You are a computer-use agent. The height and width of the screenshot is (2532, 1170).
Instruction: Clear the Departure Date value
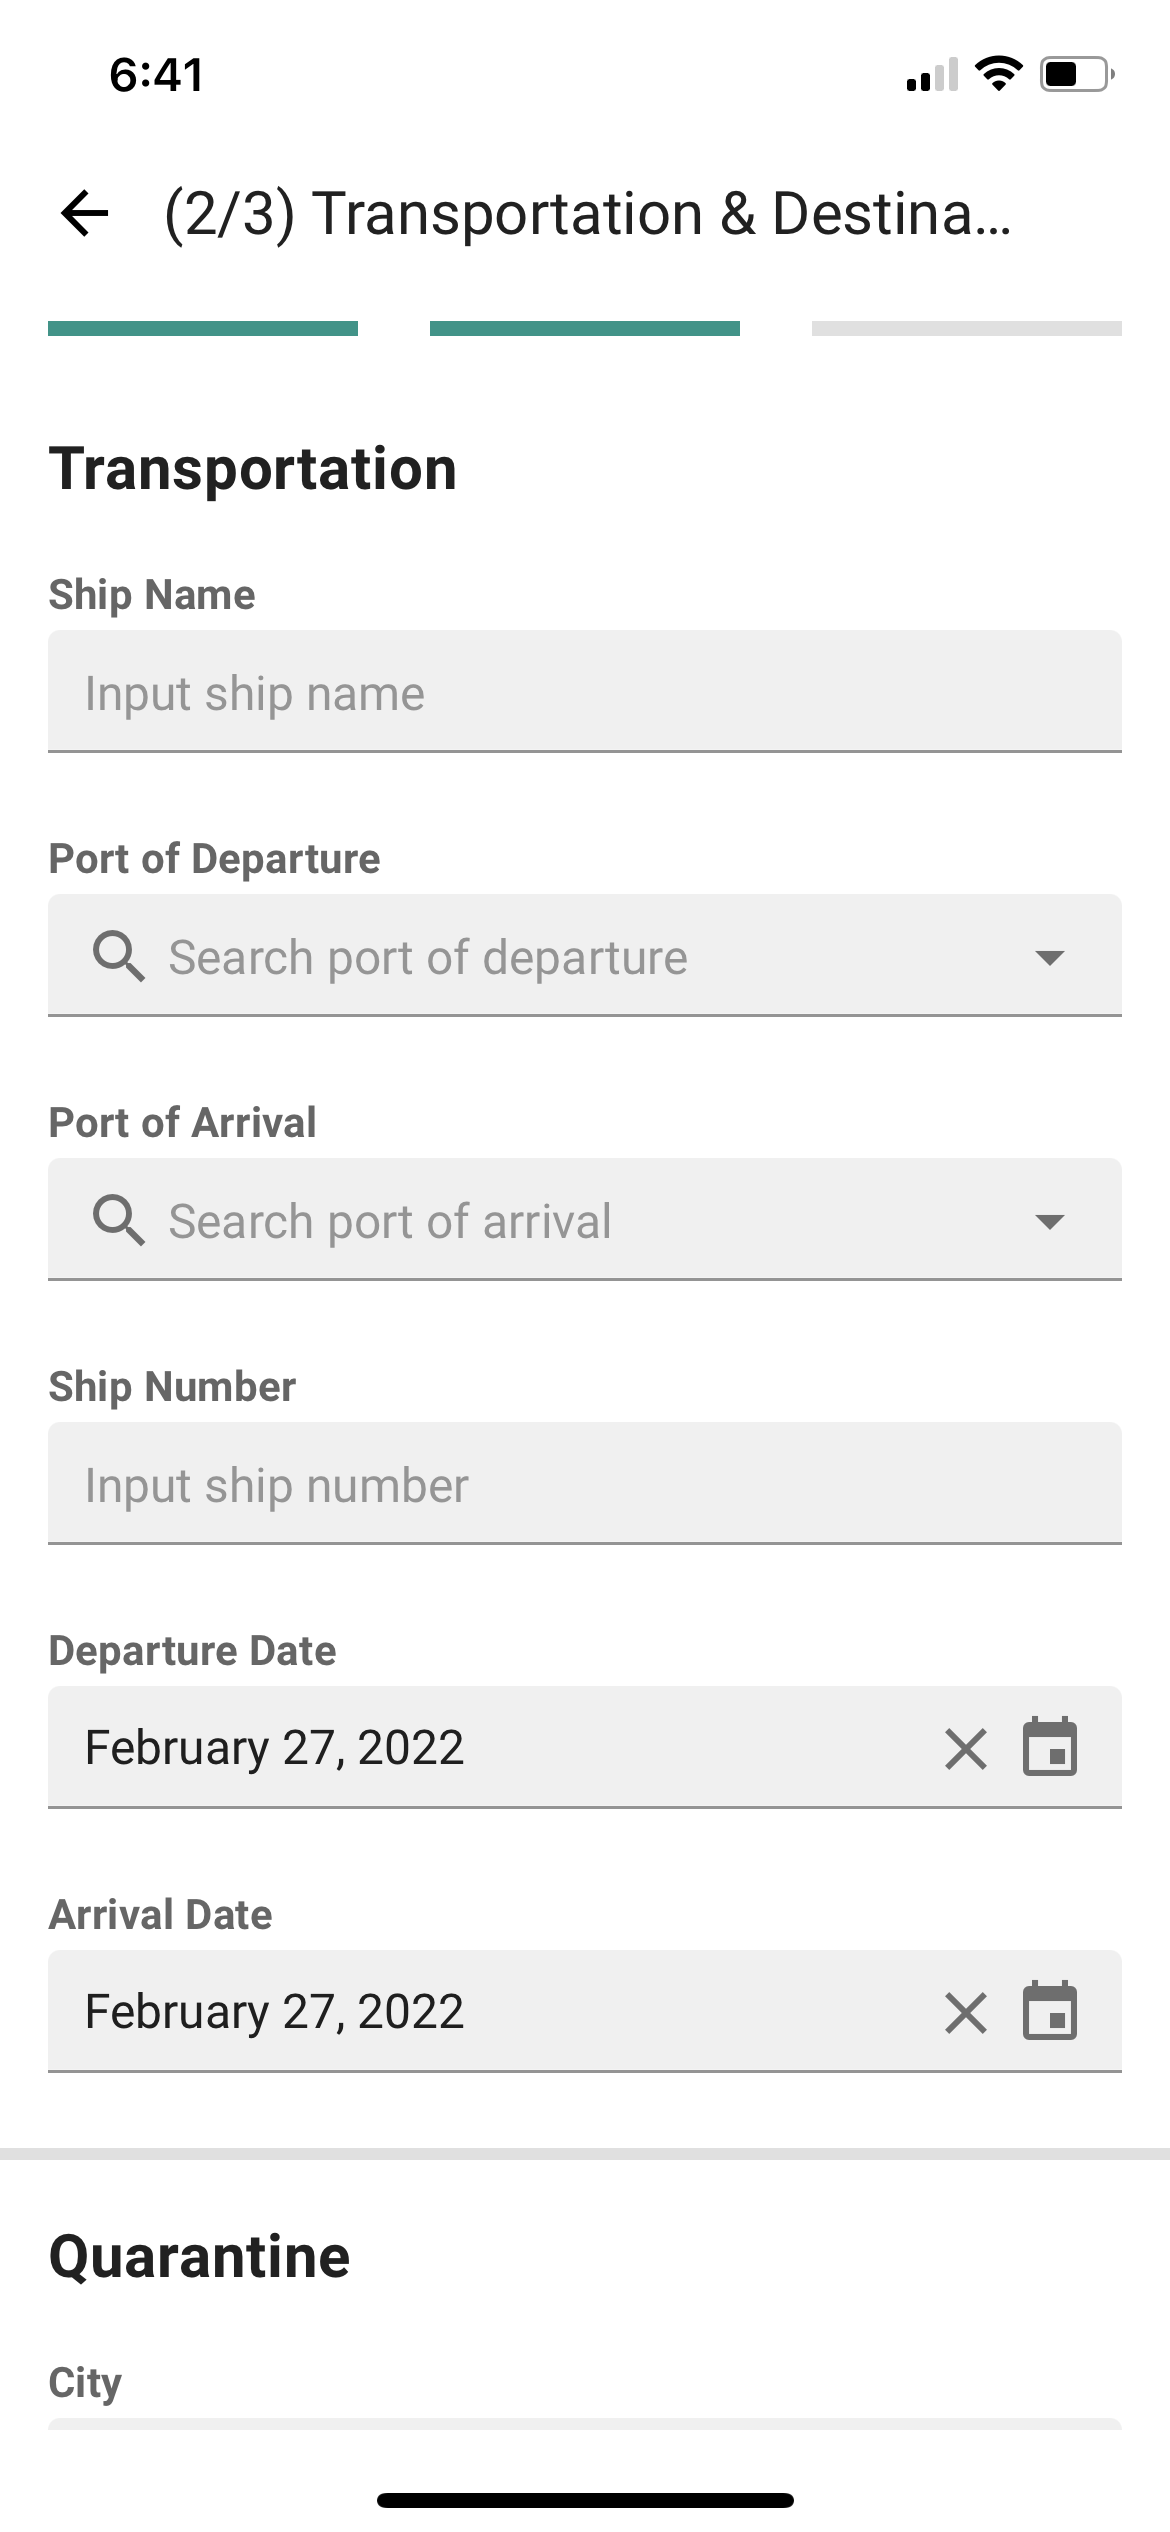965,1749
